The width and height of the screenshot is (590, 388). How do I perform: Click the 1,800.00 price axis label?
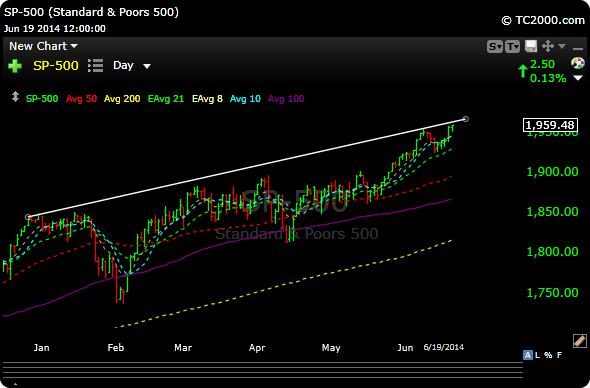click(x=552, y=252)
